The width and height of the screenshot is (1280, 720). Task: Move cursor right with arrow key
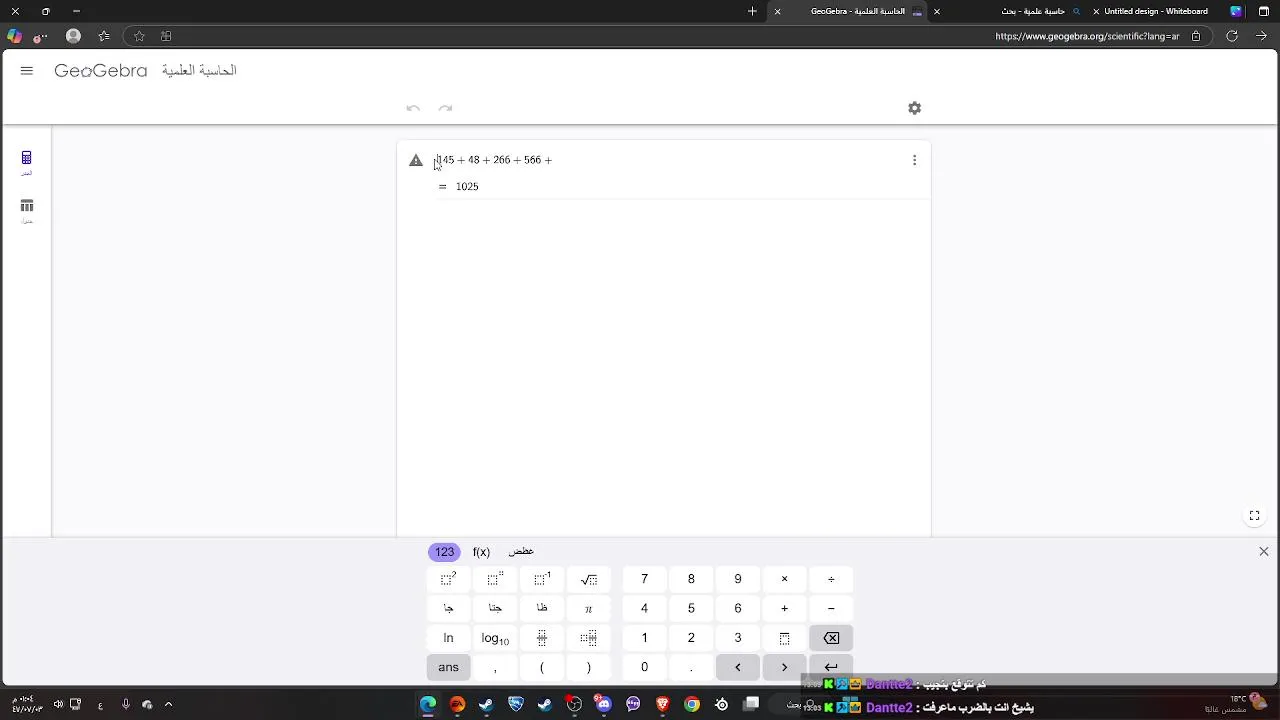(x=784, y=667)
